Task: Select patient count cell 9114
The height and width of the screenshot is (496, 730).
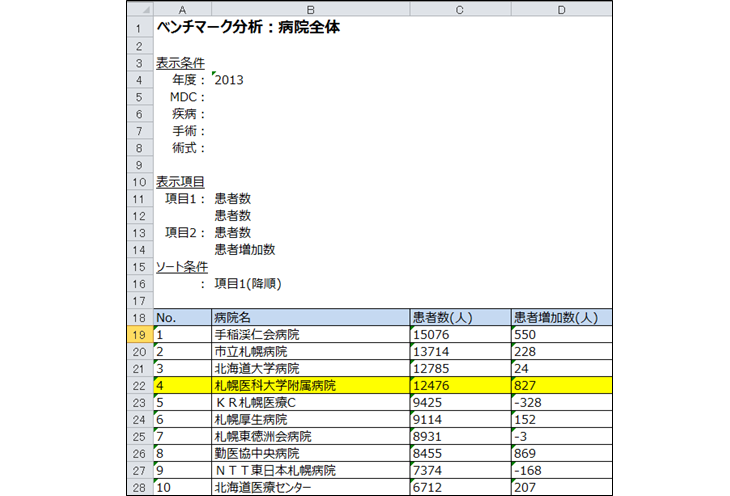Action: coord(460,420)
